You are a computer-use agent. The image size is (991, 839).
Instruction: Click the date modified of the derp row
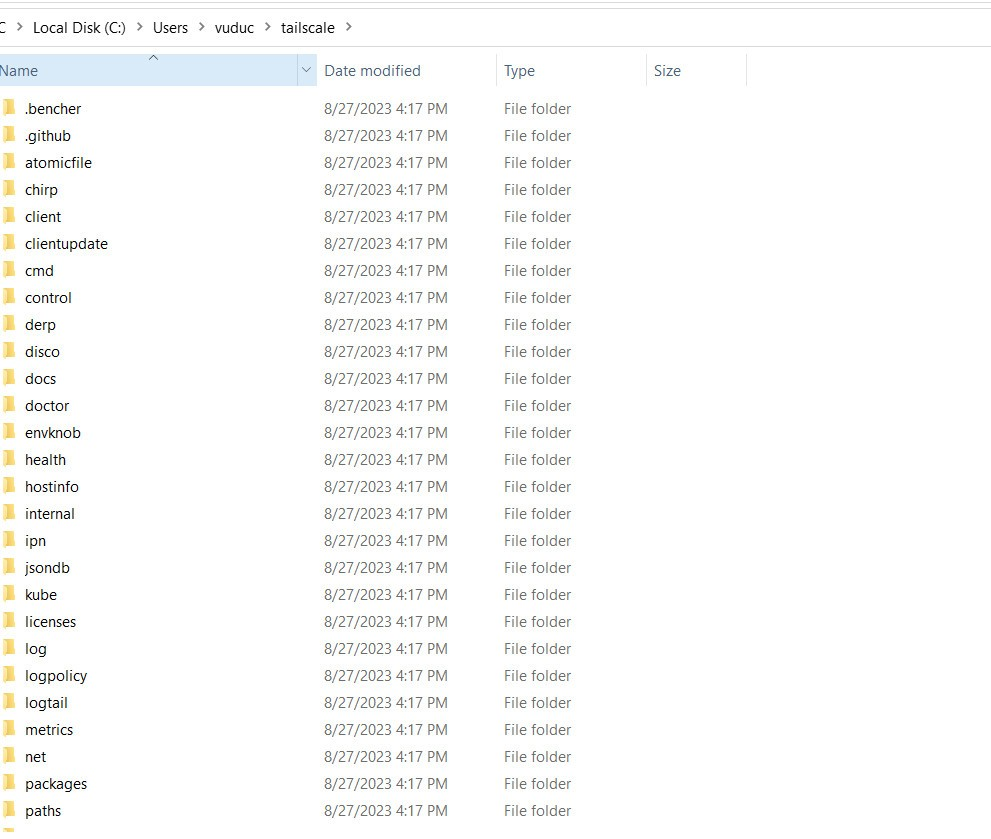pos(386,324)
